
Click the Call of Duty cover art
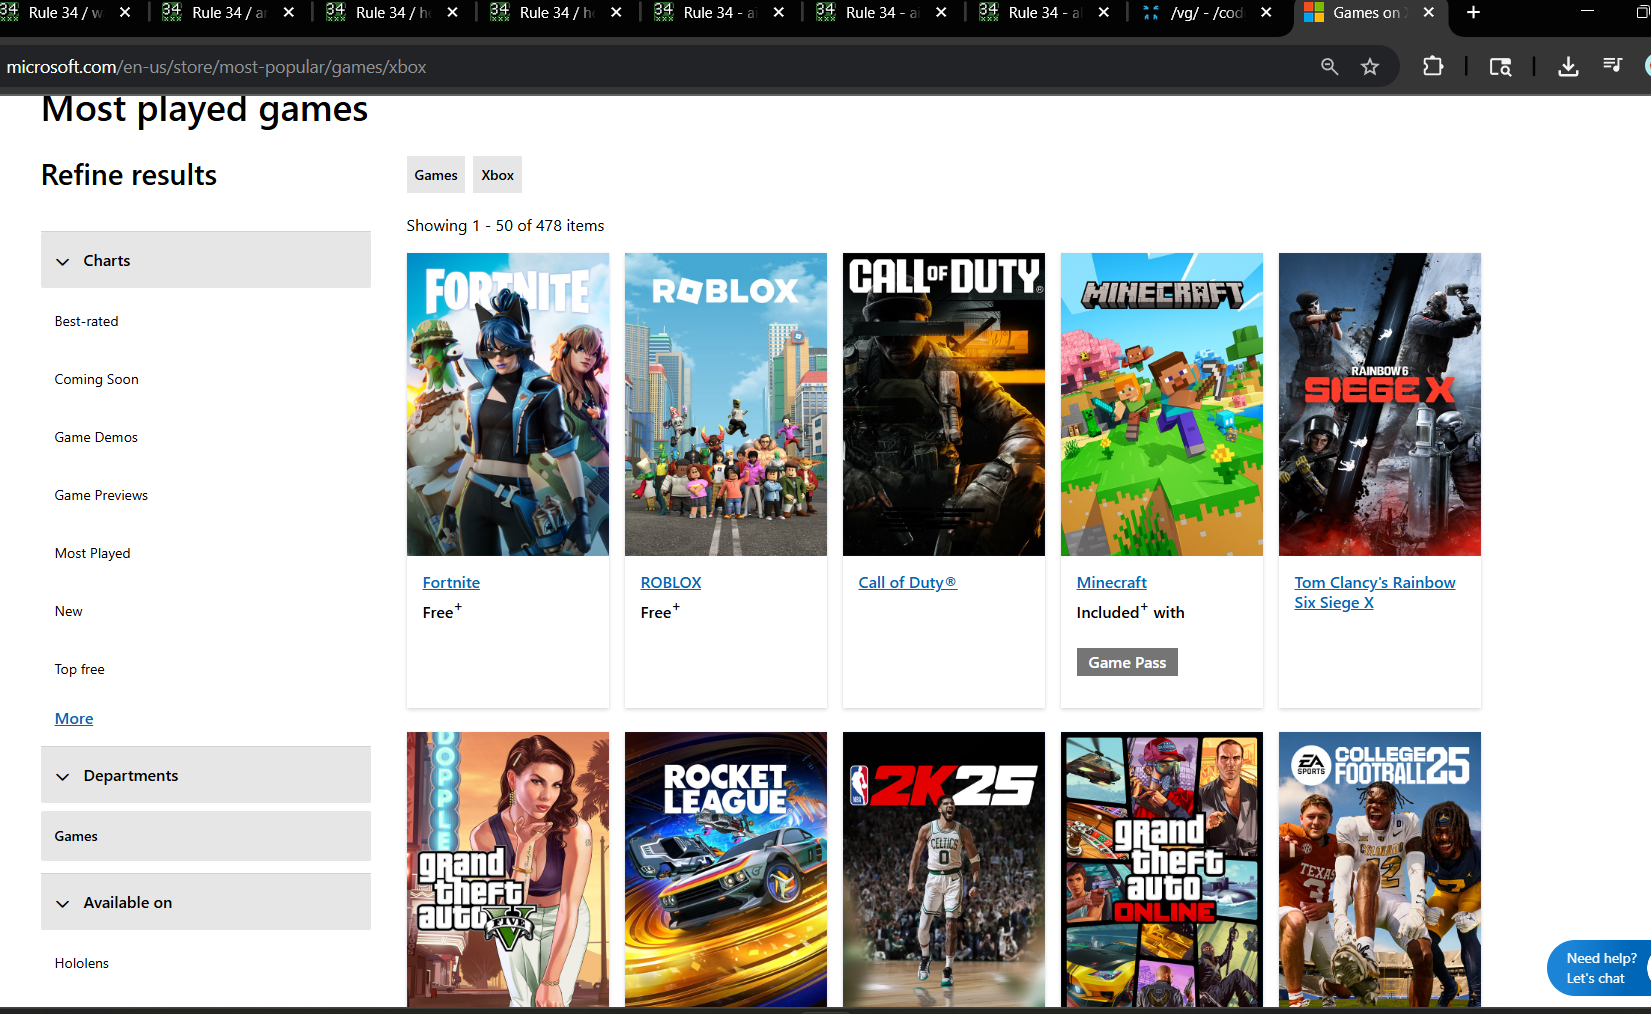point(944,404)
